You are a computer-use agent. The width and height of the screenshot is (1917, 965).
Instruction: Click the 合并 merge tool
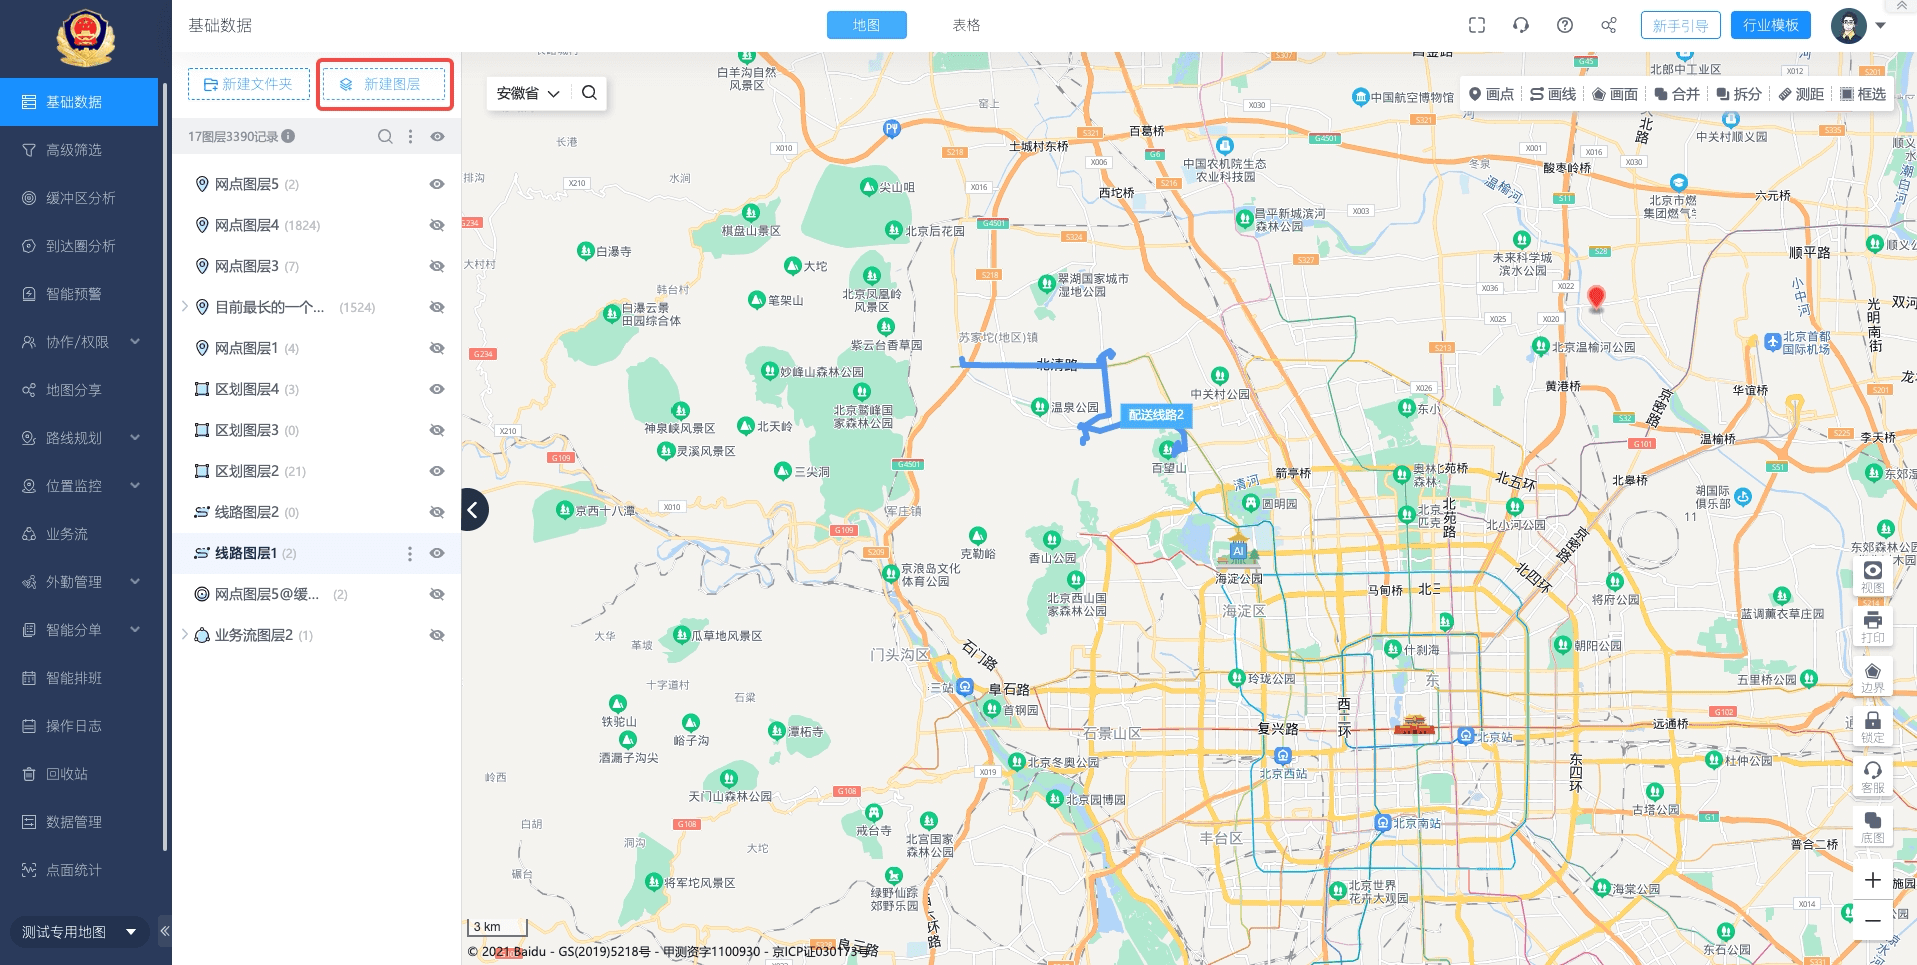coord(1677,94)
